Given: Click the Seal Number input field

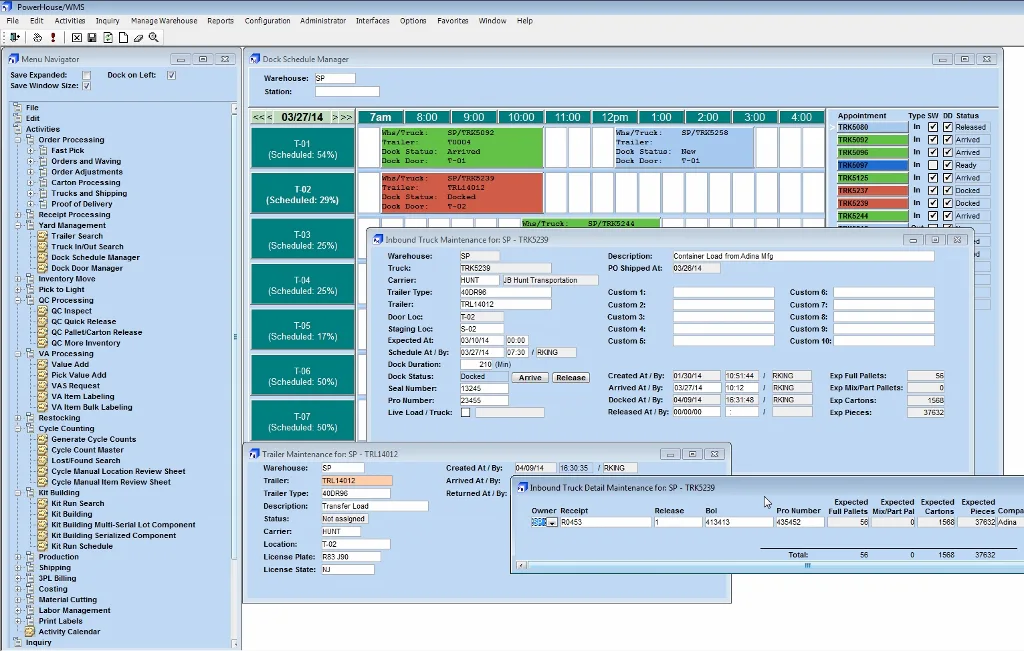Looking at the screenshot, I should click(484, 389).
